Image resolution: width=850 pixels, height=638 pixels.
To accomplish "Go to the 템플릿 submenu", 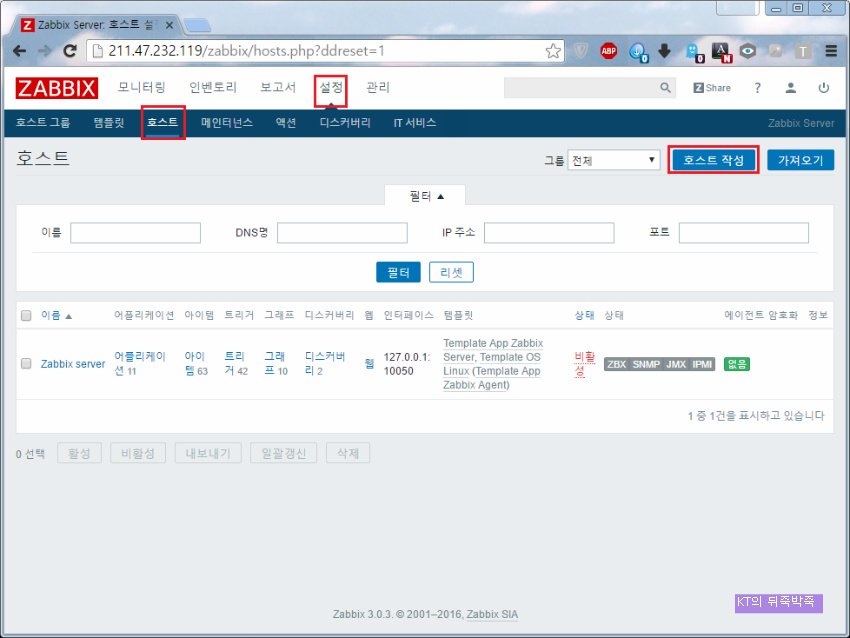I will 109,123.
